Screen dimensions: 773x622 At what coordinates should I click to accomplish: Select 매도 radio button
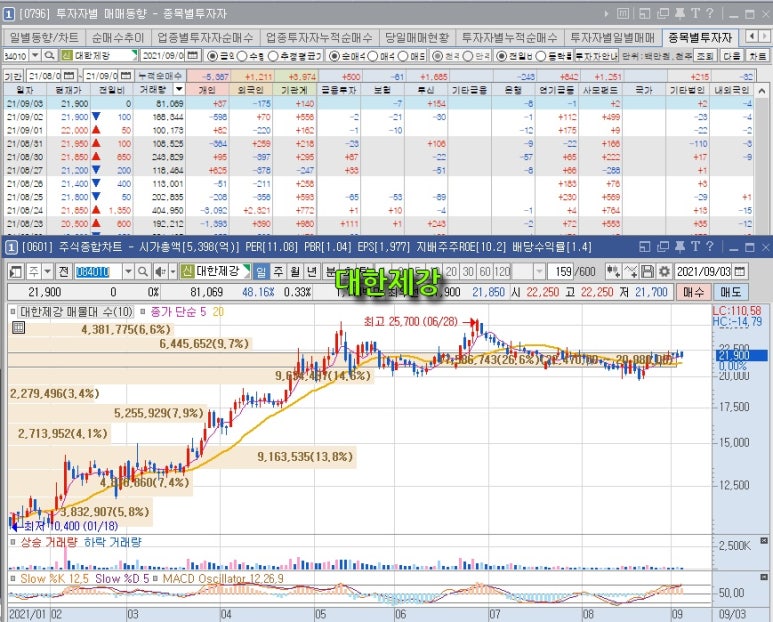[403, 56]
